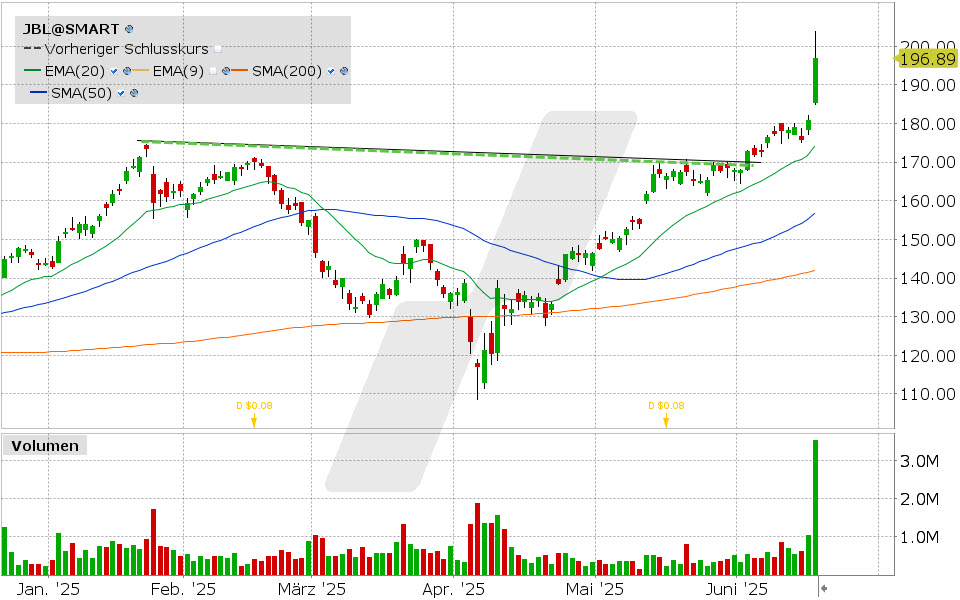The image size is (960, 600).
Task: Click the 3.0M volume axis value
Action: pos(920,461)
